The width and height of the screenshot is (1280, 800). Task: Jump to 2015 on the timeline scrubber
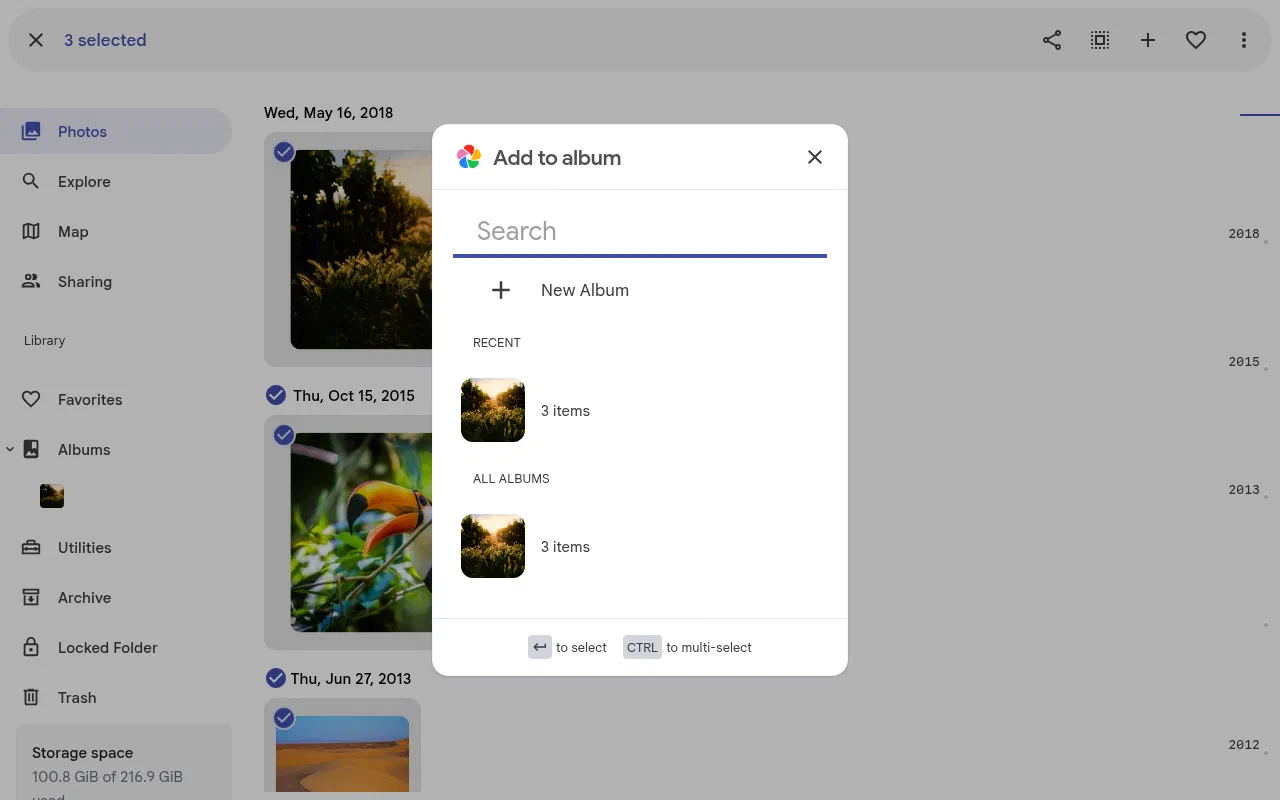[1244, 362]
